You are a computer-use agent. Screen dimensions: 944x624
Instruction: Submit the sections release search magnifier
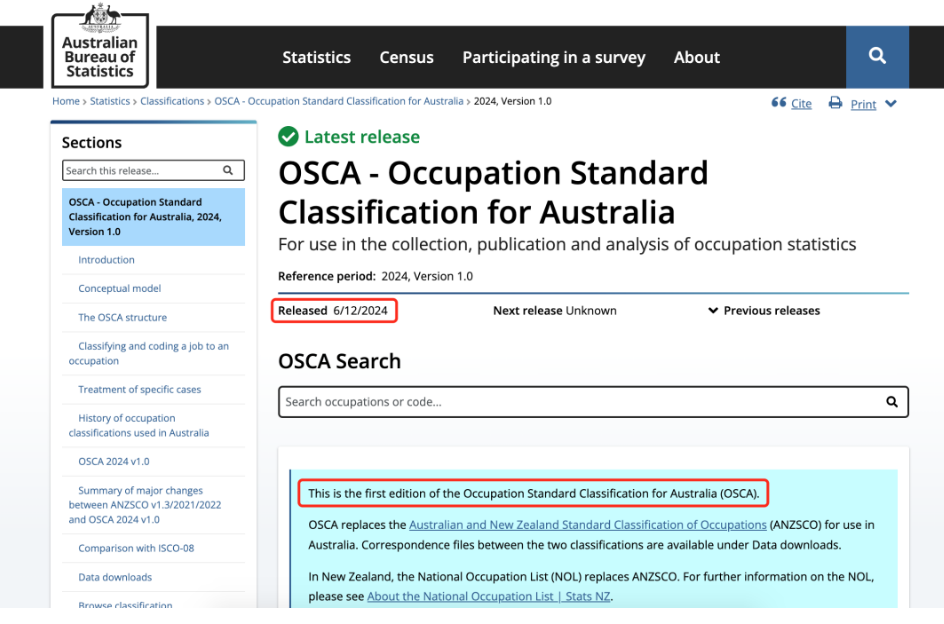[228, 170]
